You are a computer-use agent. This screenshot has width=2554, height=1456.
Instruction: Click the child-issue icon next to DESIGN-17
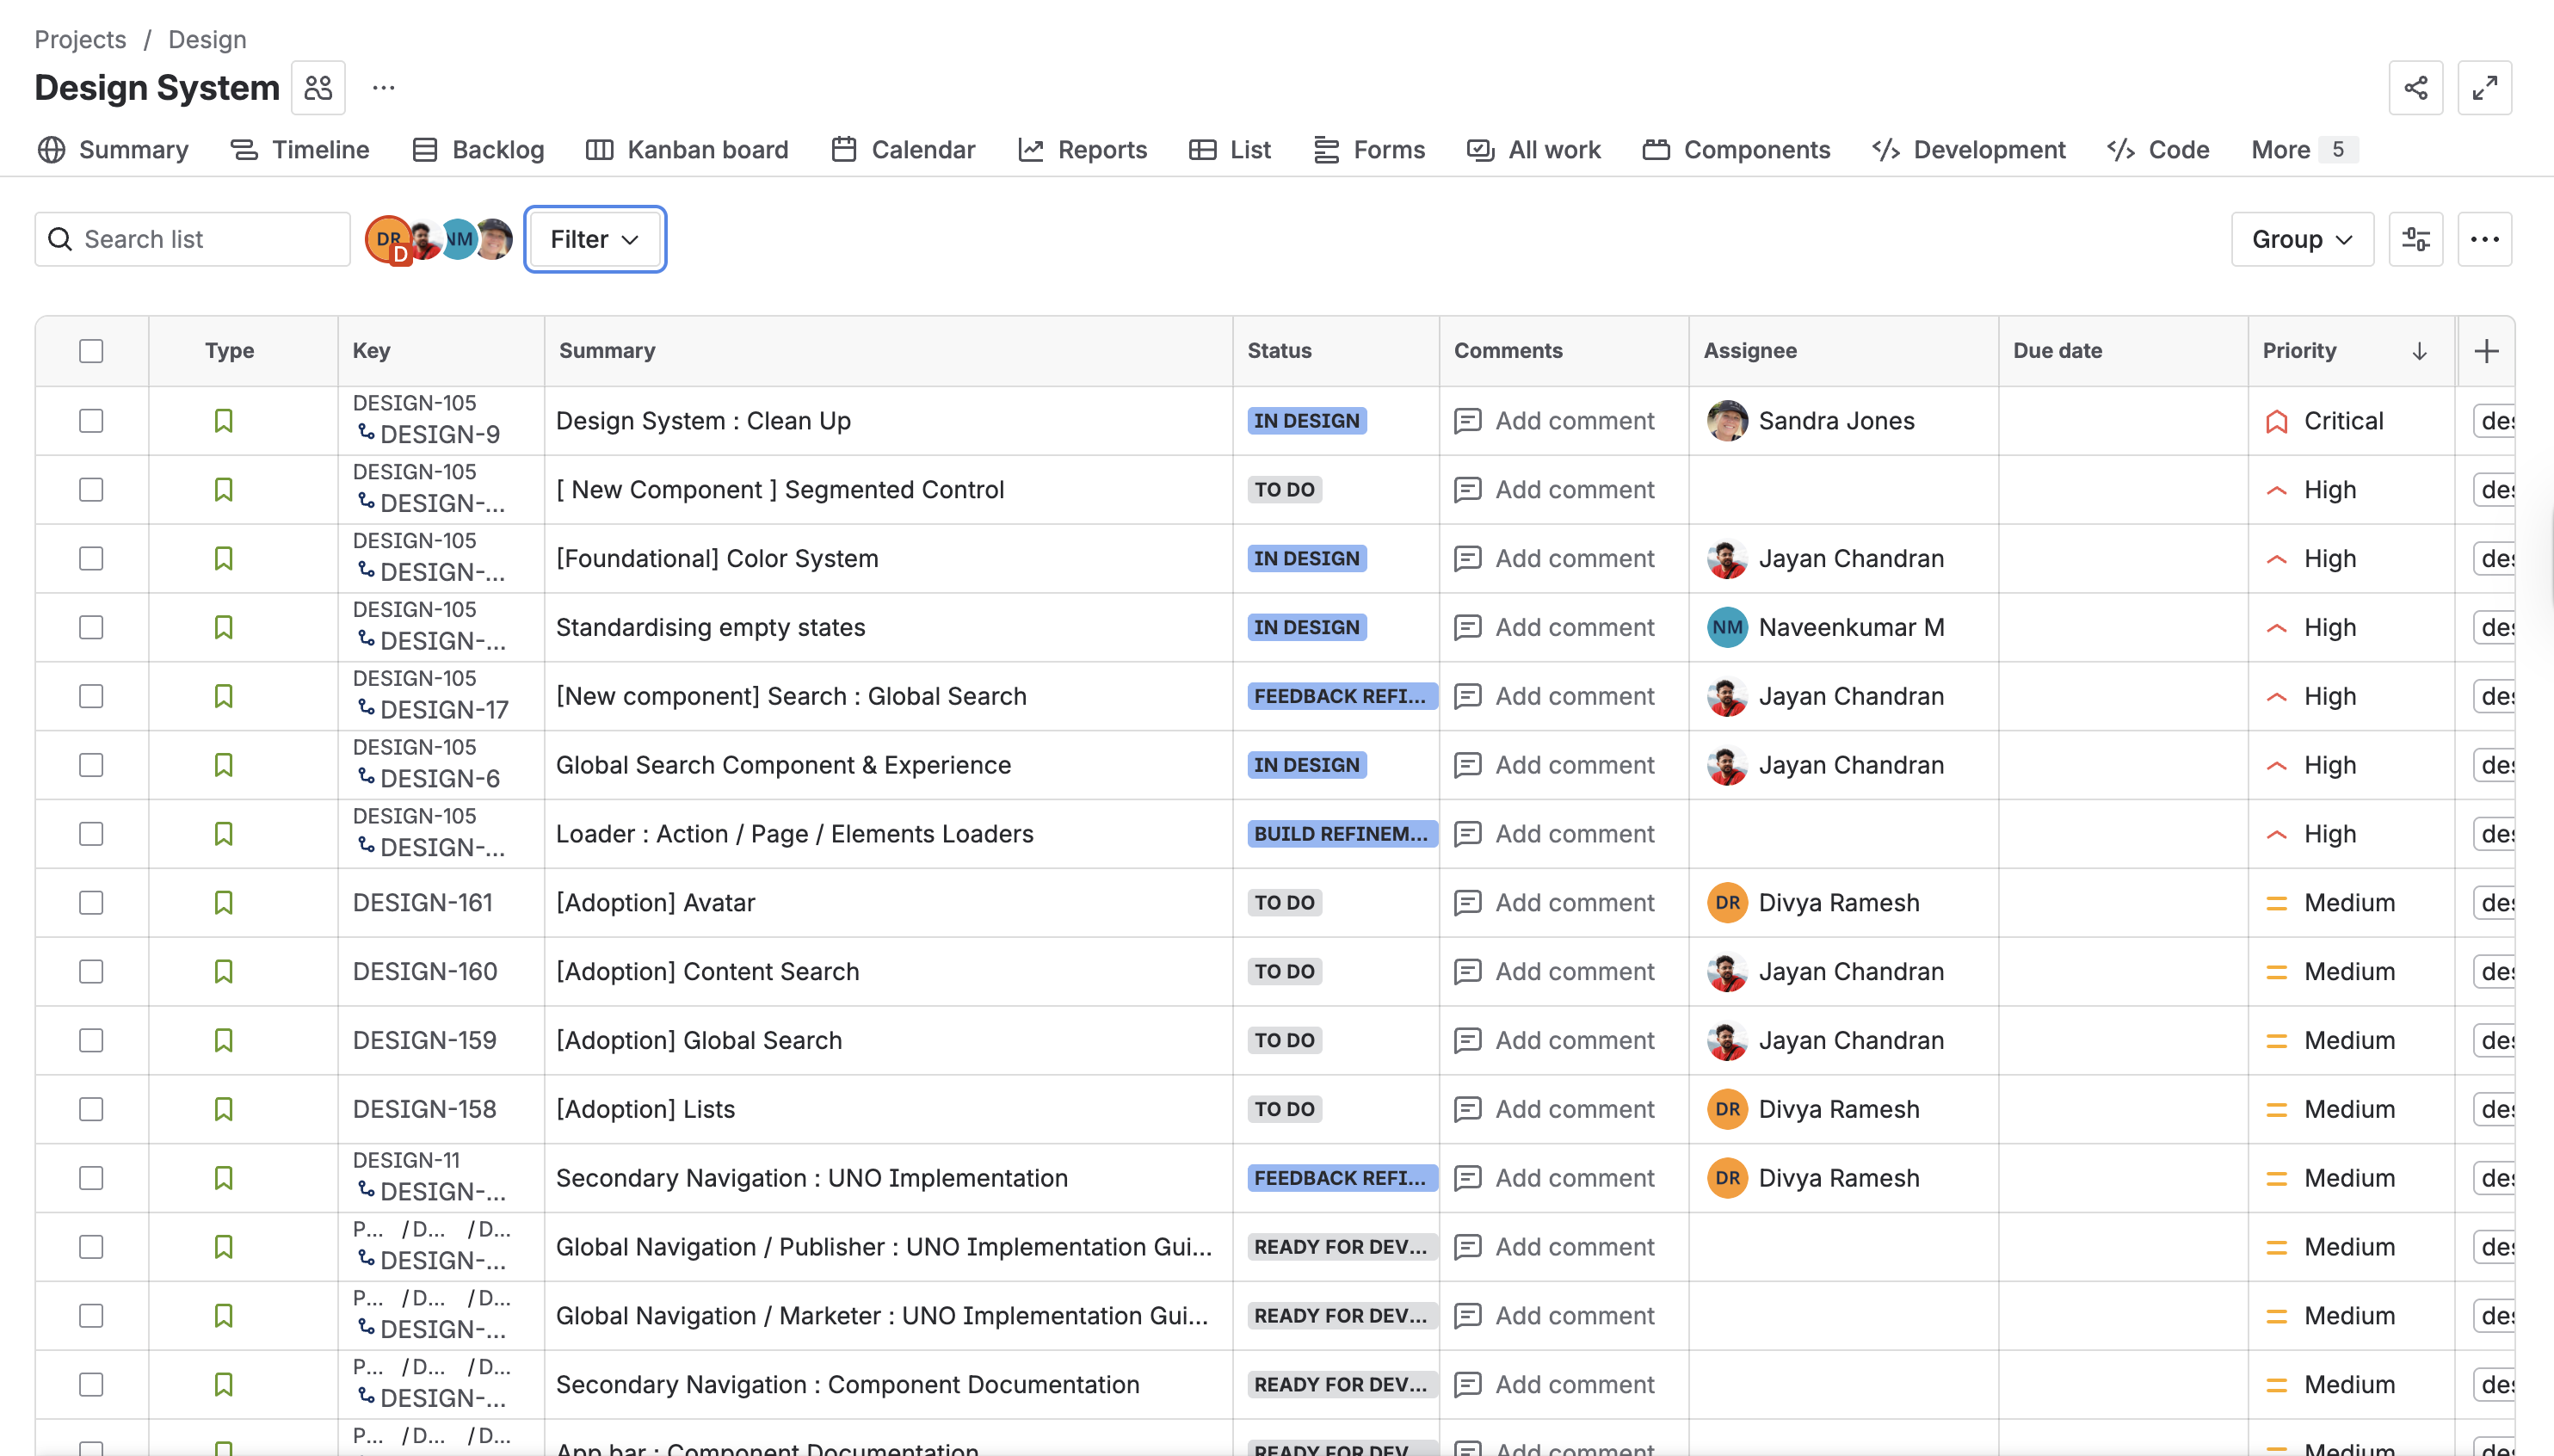366,708
